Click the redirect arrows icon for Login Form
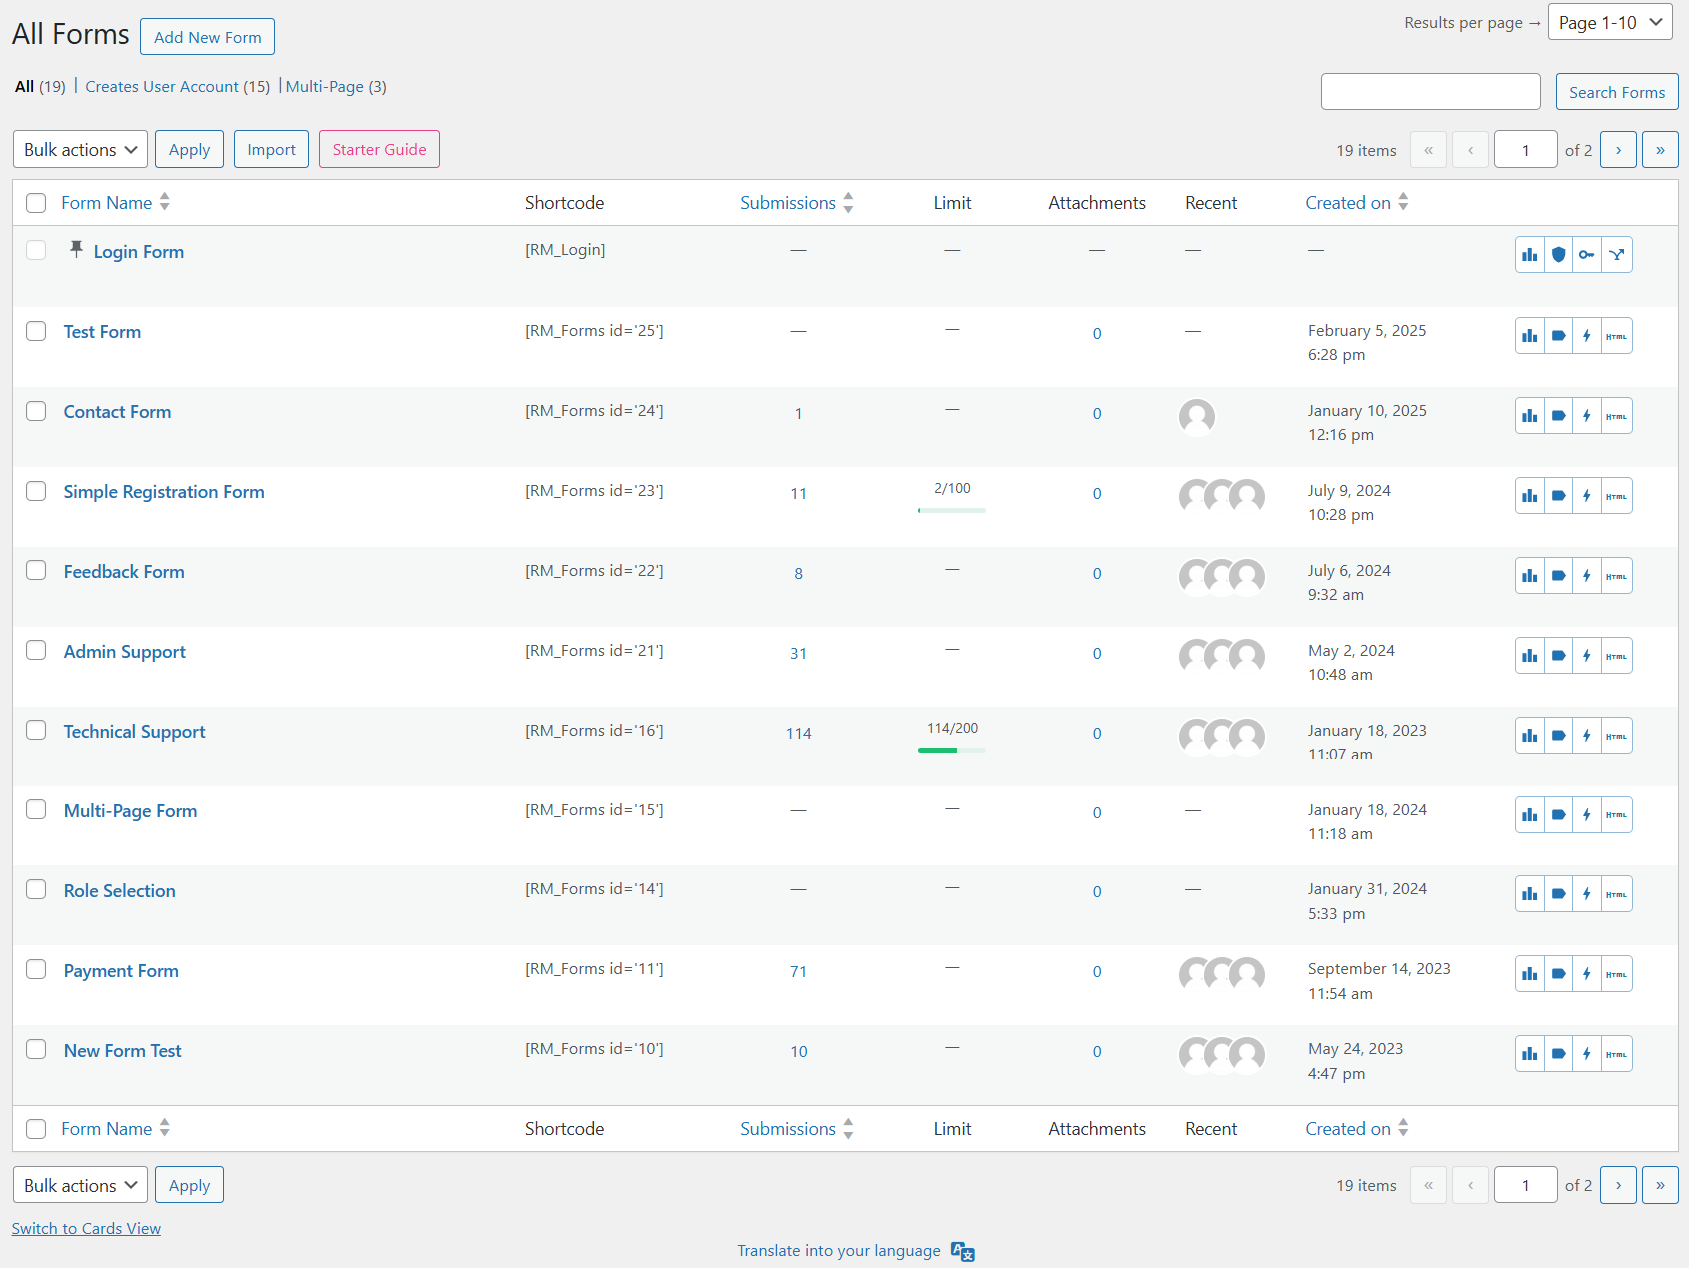1689x1268 pixels. (x=1617, y=254)
